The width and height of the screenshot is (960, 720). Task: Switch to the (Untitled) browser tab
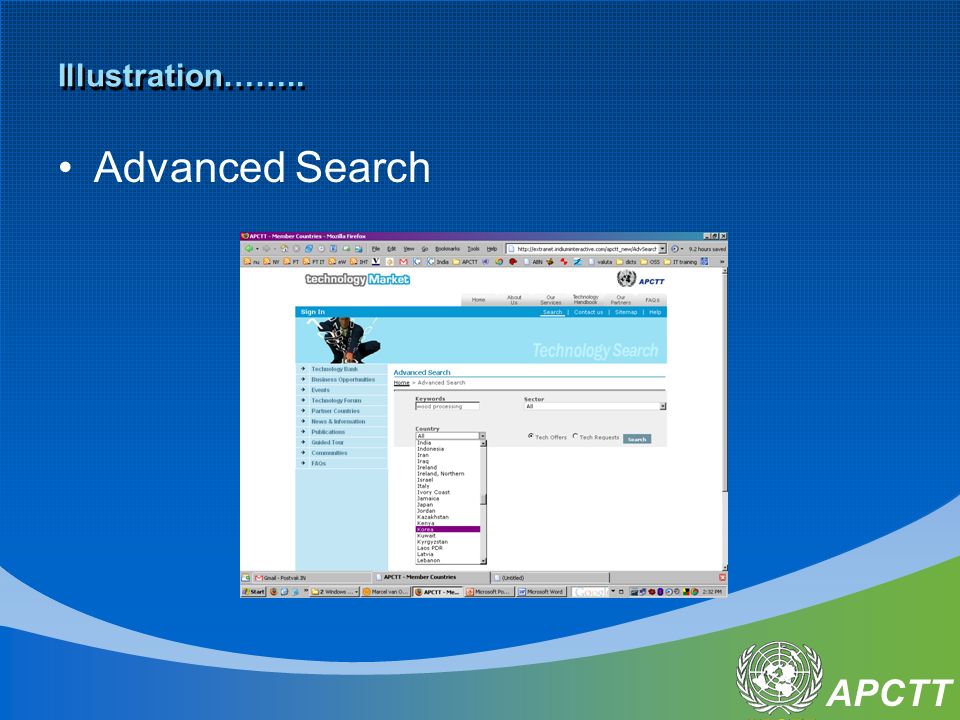(x=550, y=577)
